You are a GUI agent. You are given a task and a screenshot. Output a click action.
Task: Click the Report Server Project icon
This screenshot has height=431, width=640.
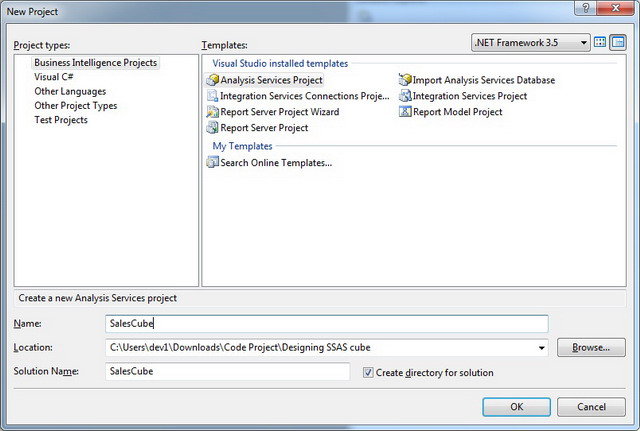pyautogui.click(x=213, y=128)
